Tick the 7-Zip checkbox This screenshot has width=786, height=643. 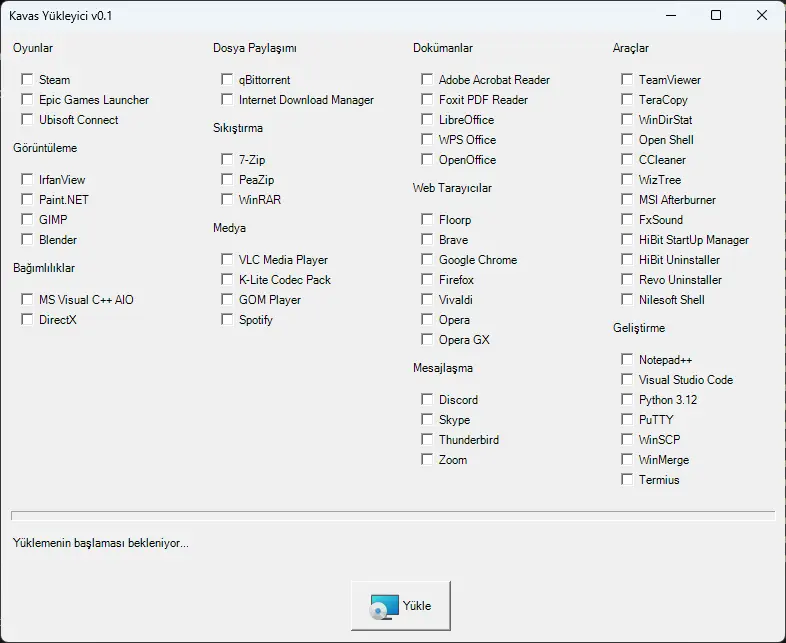click(x=227, y=159)
